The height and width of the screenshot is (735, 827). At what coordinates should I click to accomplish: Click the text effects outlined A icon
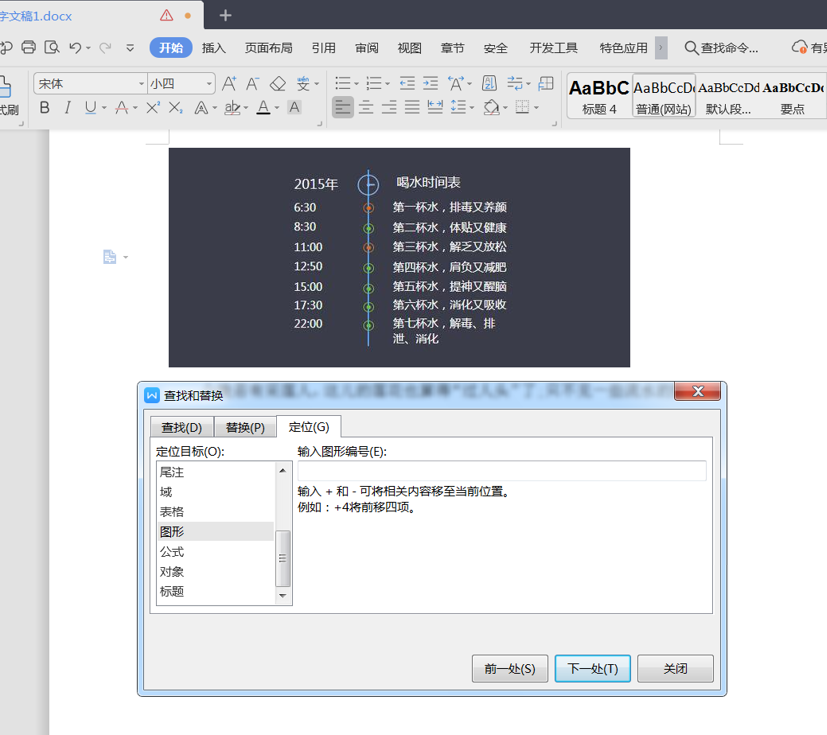pos(201,108)
